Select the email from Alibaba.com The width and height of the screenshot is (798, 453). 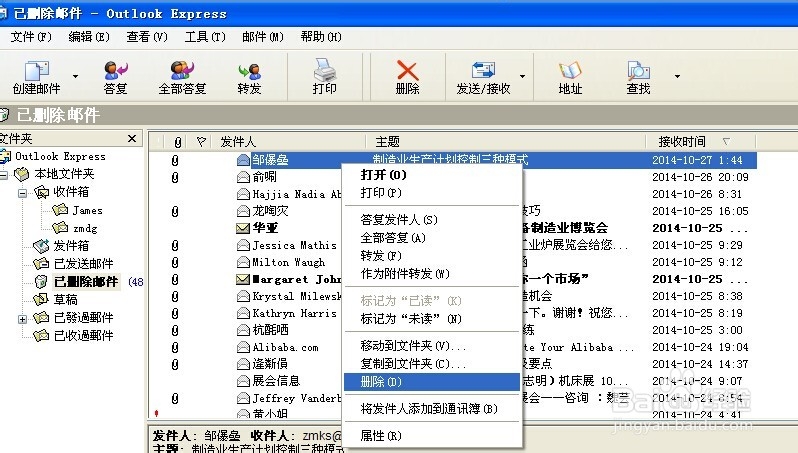pos(285,347)
